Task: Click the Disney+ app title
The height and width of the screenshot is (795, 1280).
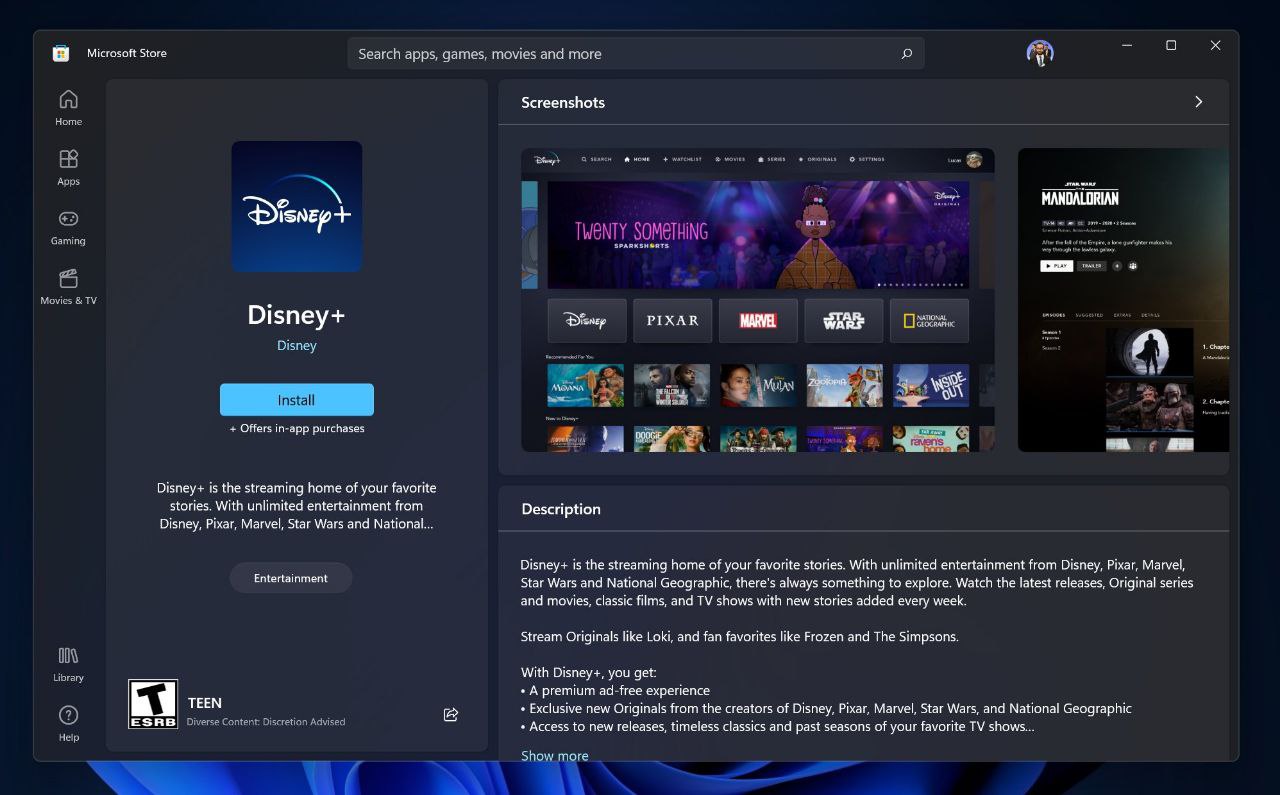Action: pos(296,314)
